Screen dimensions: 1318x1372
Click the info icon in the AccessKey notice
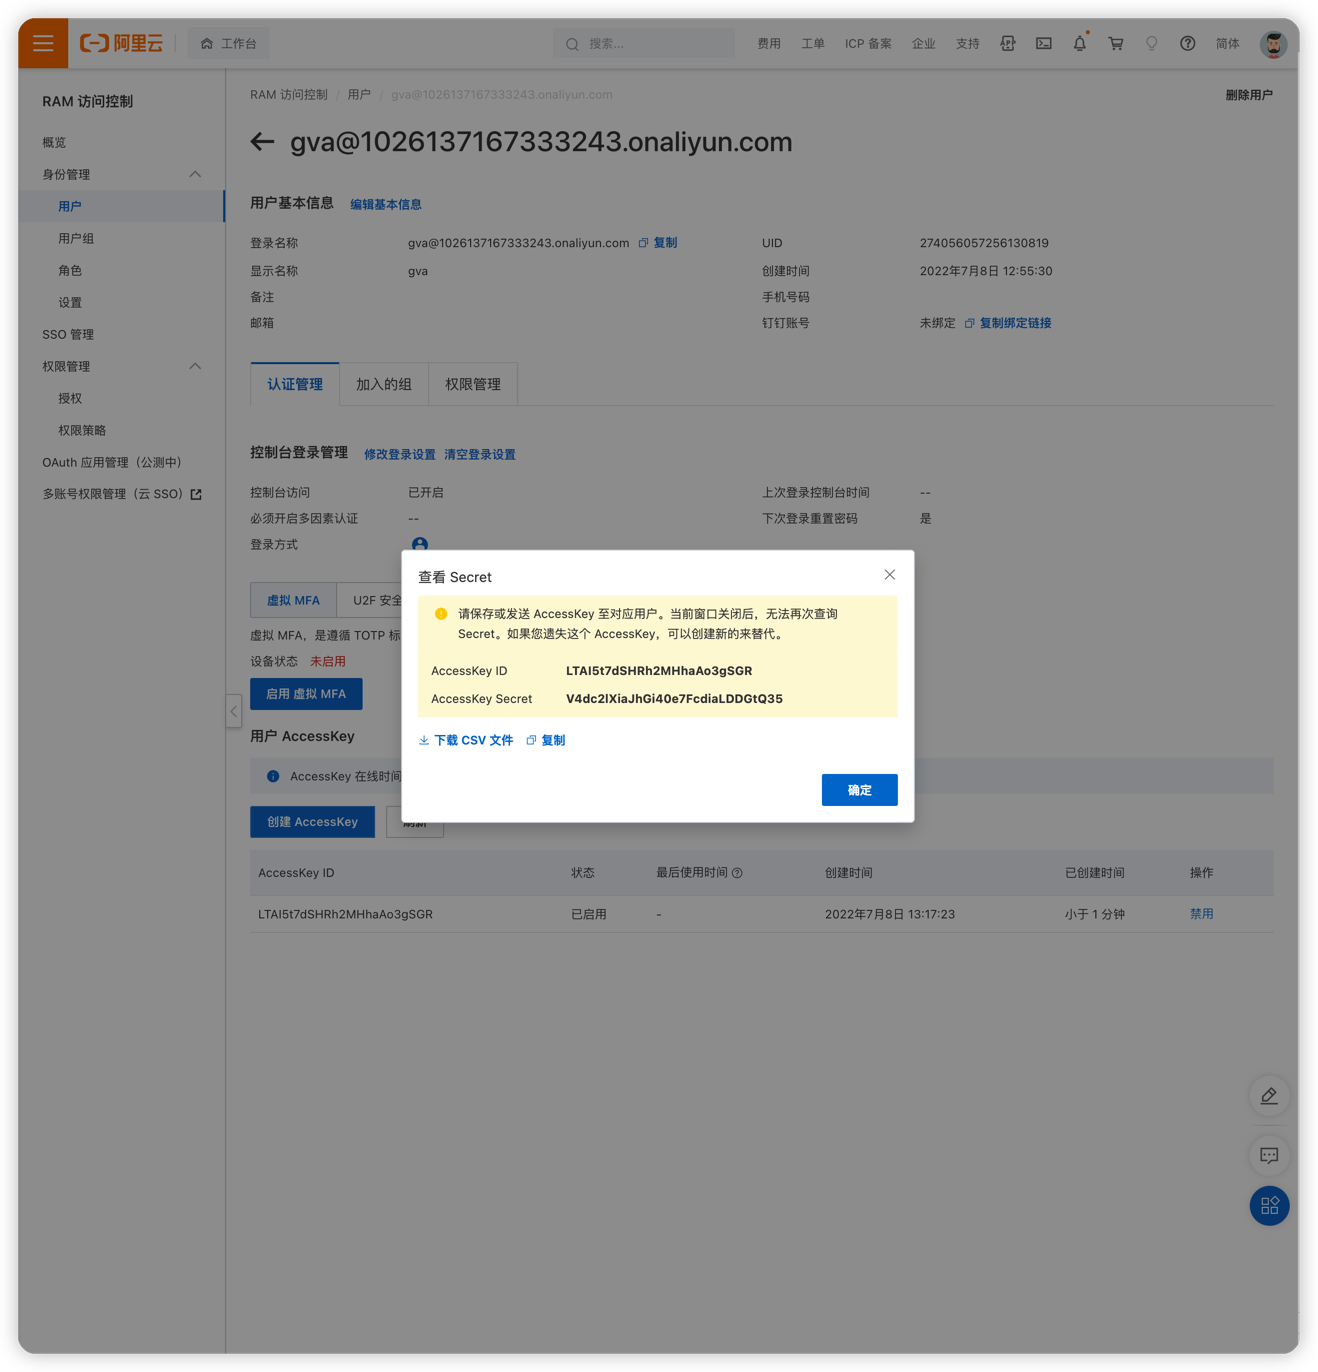(x=273, y=776)
